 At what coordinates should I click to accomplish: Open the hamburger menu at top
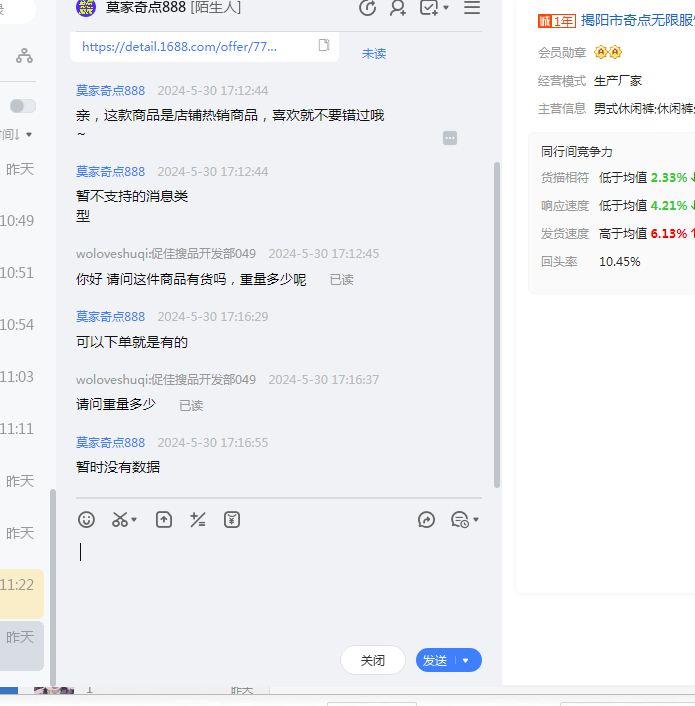click(472, 8)
